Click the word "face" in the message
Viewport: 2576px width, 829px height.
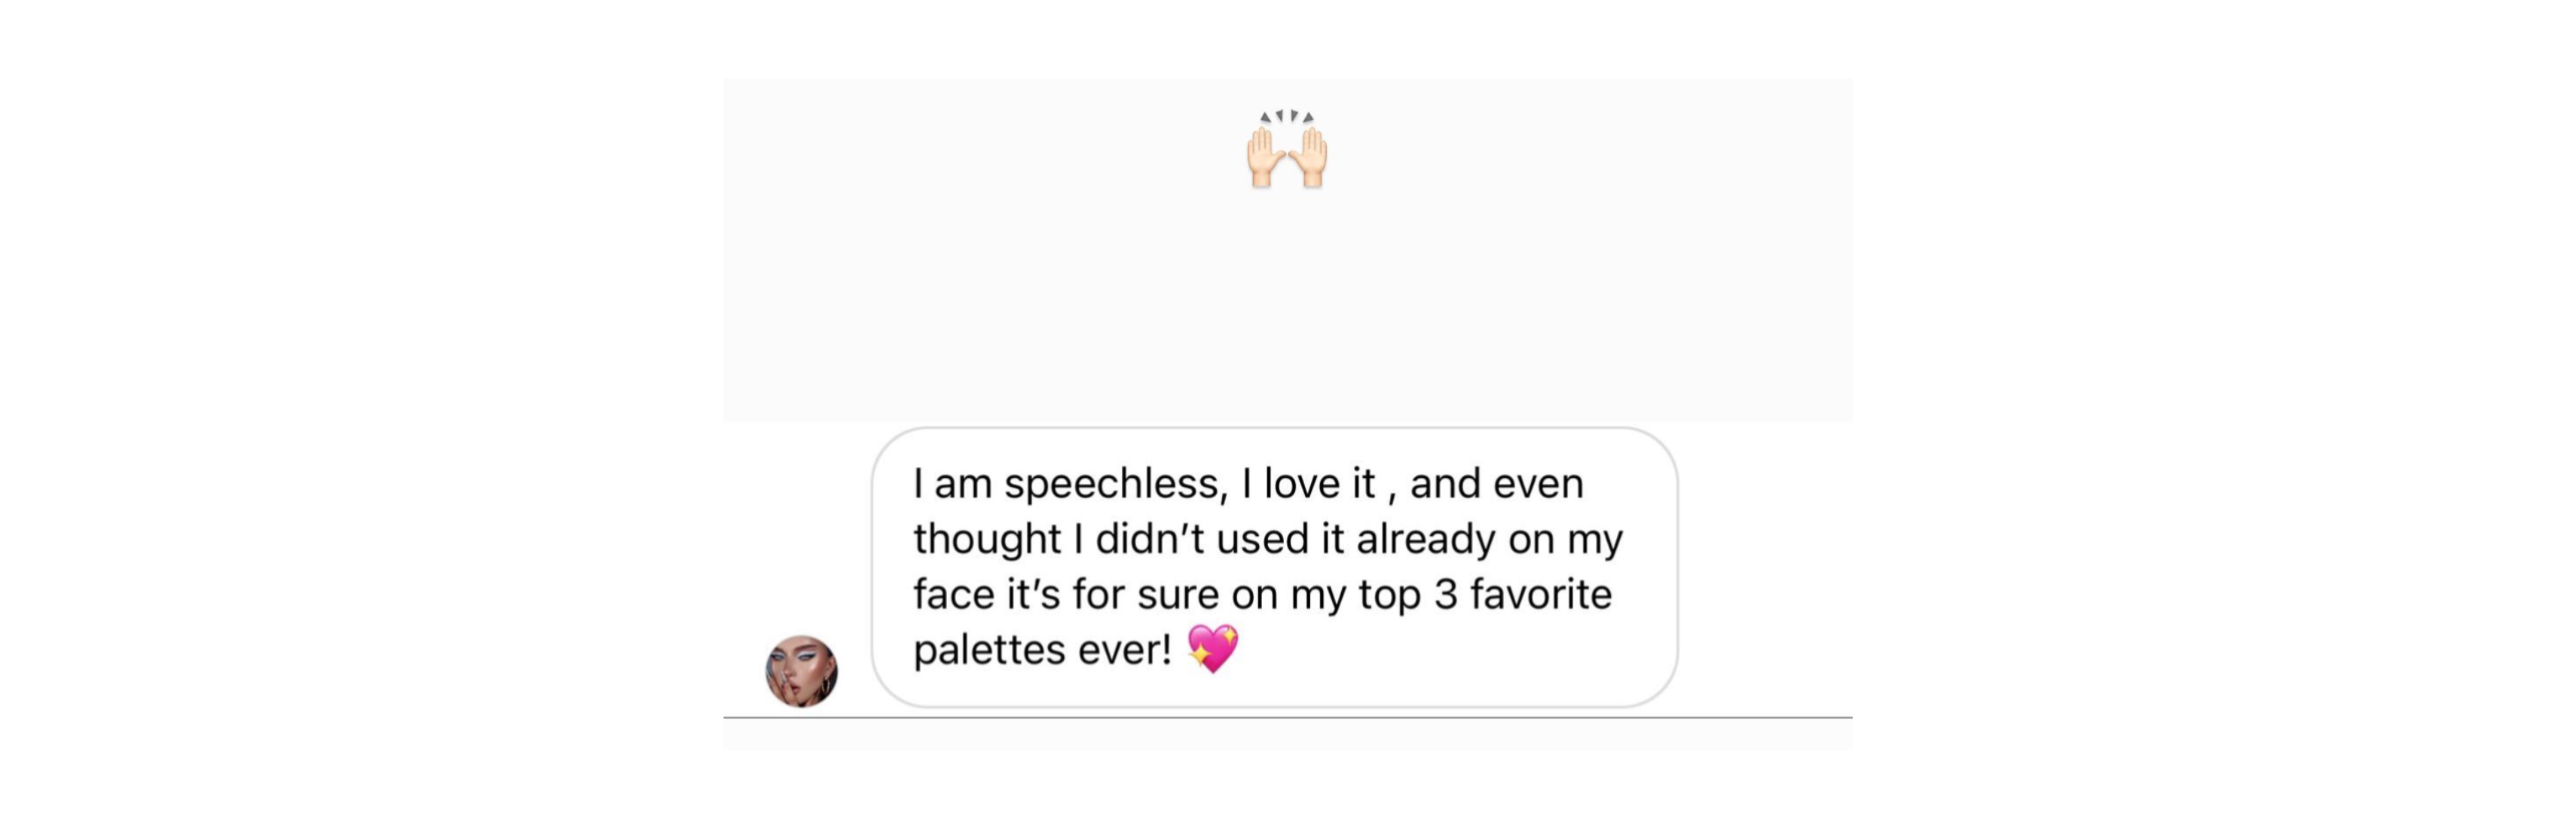[x=953, y=595]
